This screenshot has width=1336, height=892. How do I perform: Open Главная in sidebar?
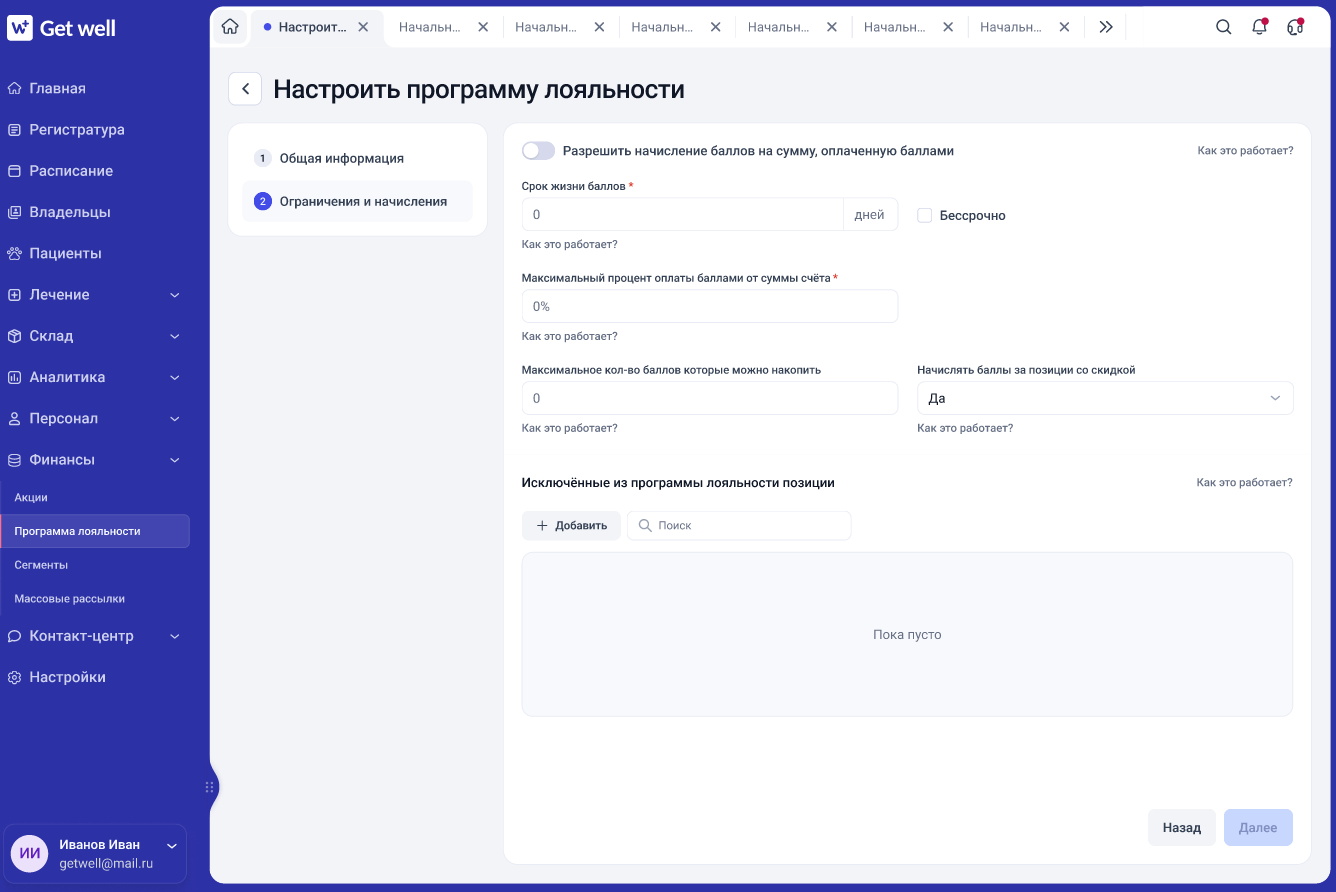click(x=57, y=88)
